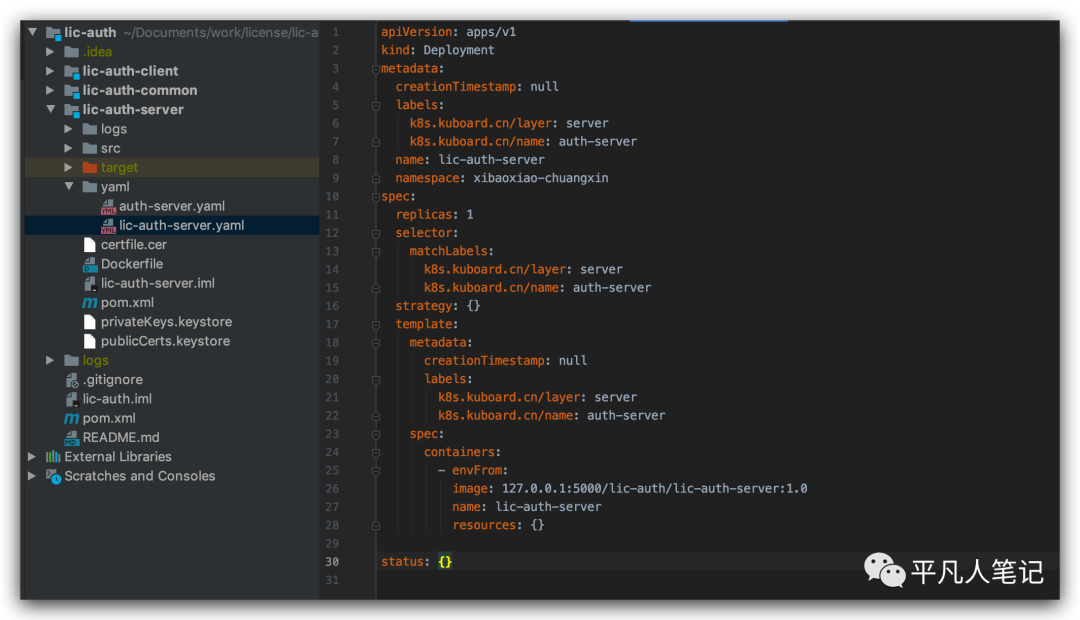This screenshot has width=1080, height=620.
Task: Click the README.md markdown file icon
Action: [x=71, y=438]
